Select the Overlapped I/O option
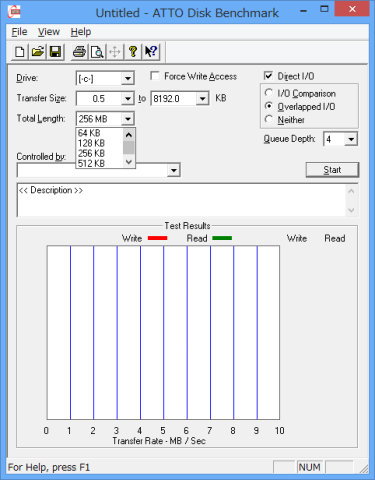 (269, 106)
